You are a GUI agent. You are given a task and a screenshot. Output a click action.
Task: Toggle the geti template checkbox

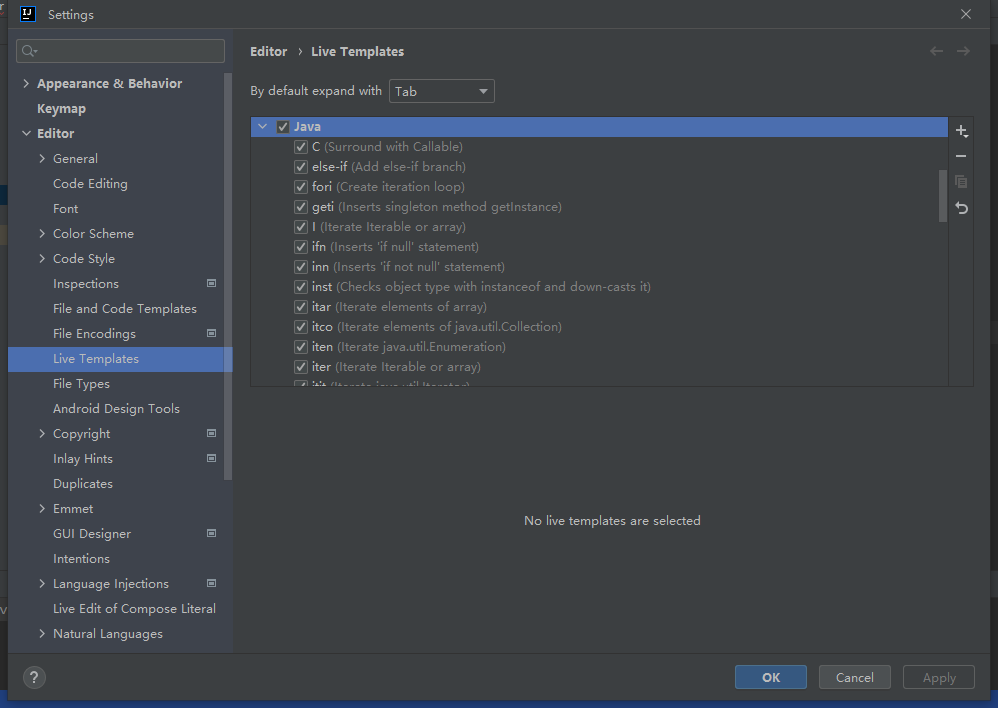301,207
